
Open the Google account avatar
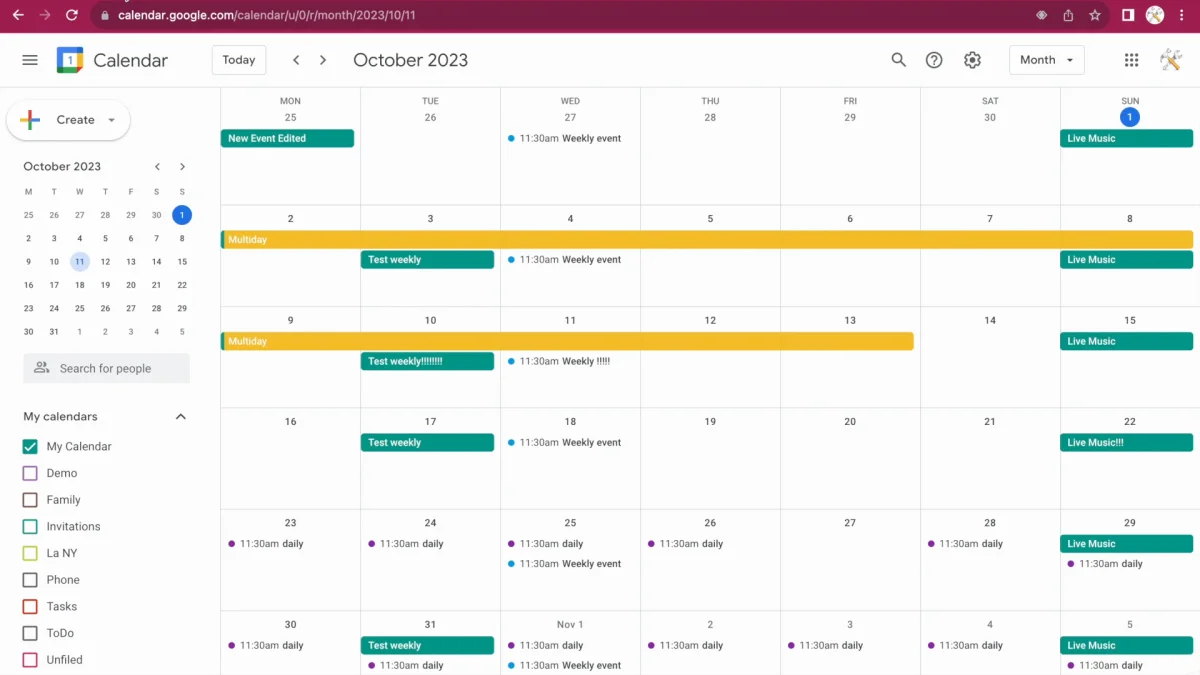click(1171, 60)
